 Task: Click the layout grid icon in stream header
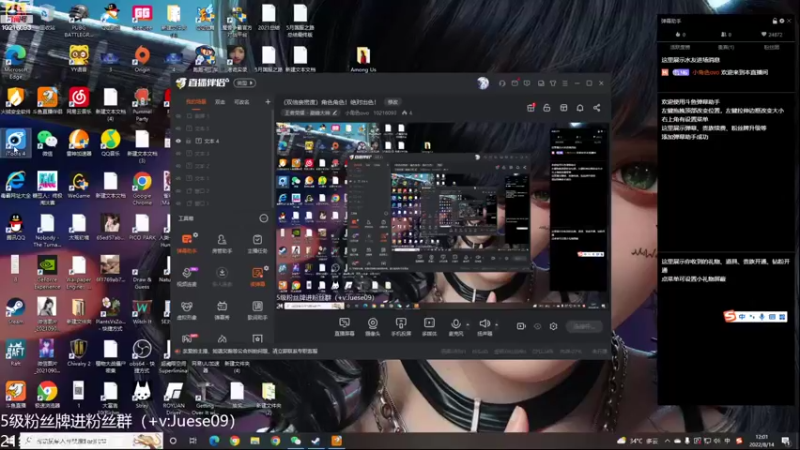[x=563, y=108]
